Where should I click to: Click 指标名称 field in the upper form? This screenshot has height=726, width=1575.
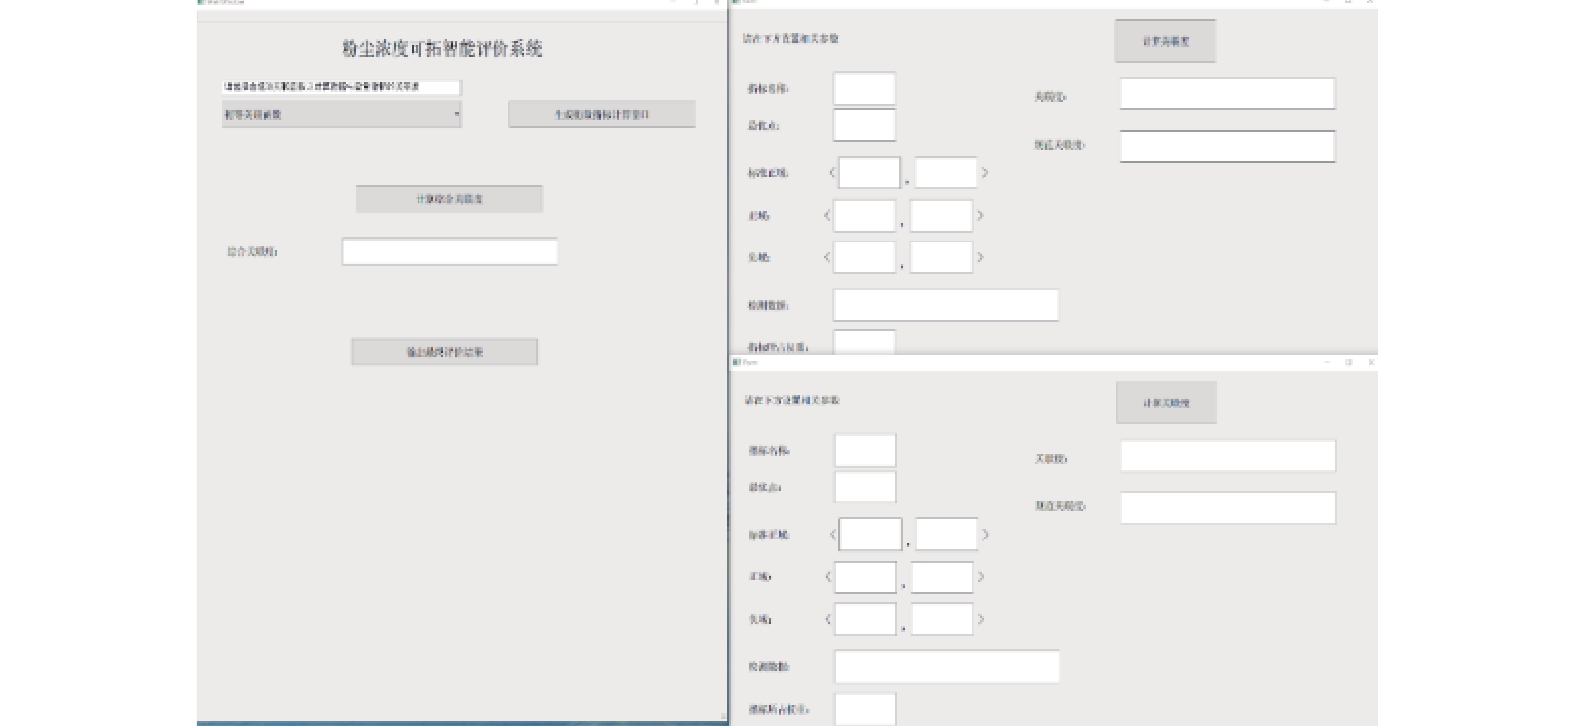coord(864,89)
